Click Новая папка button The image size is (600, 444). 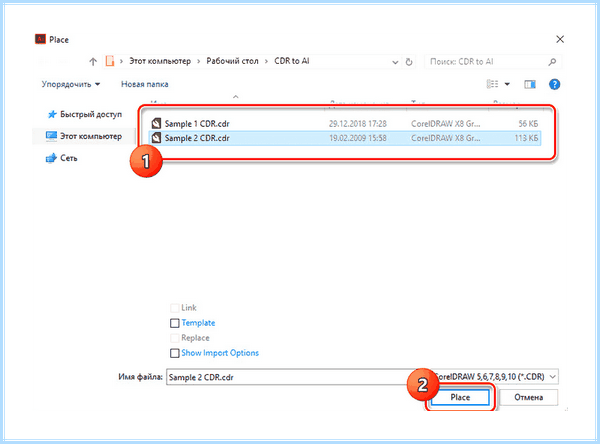tap(145, 84)
